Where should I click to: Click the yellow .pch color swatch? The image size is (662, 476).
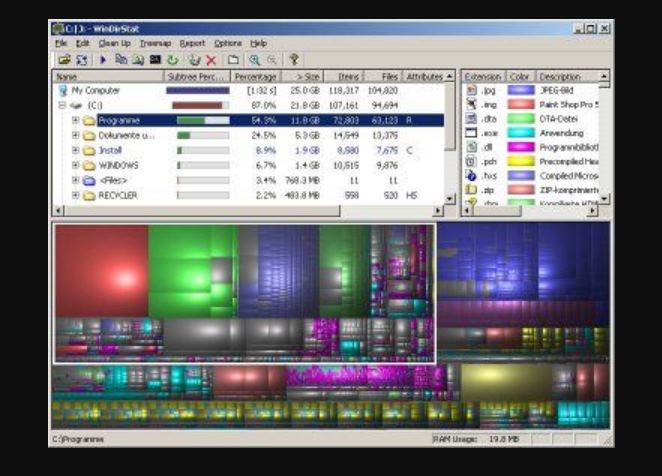[520, 160]
